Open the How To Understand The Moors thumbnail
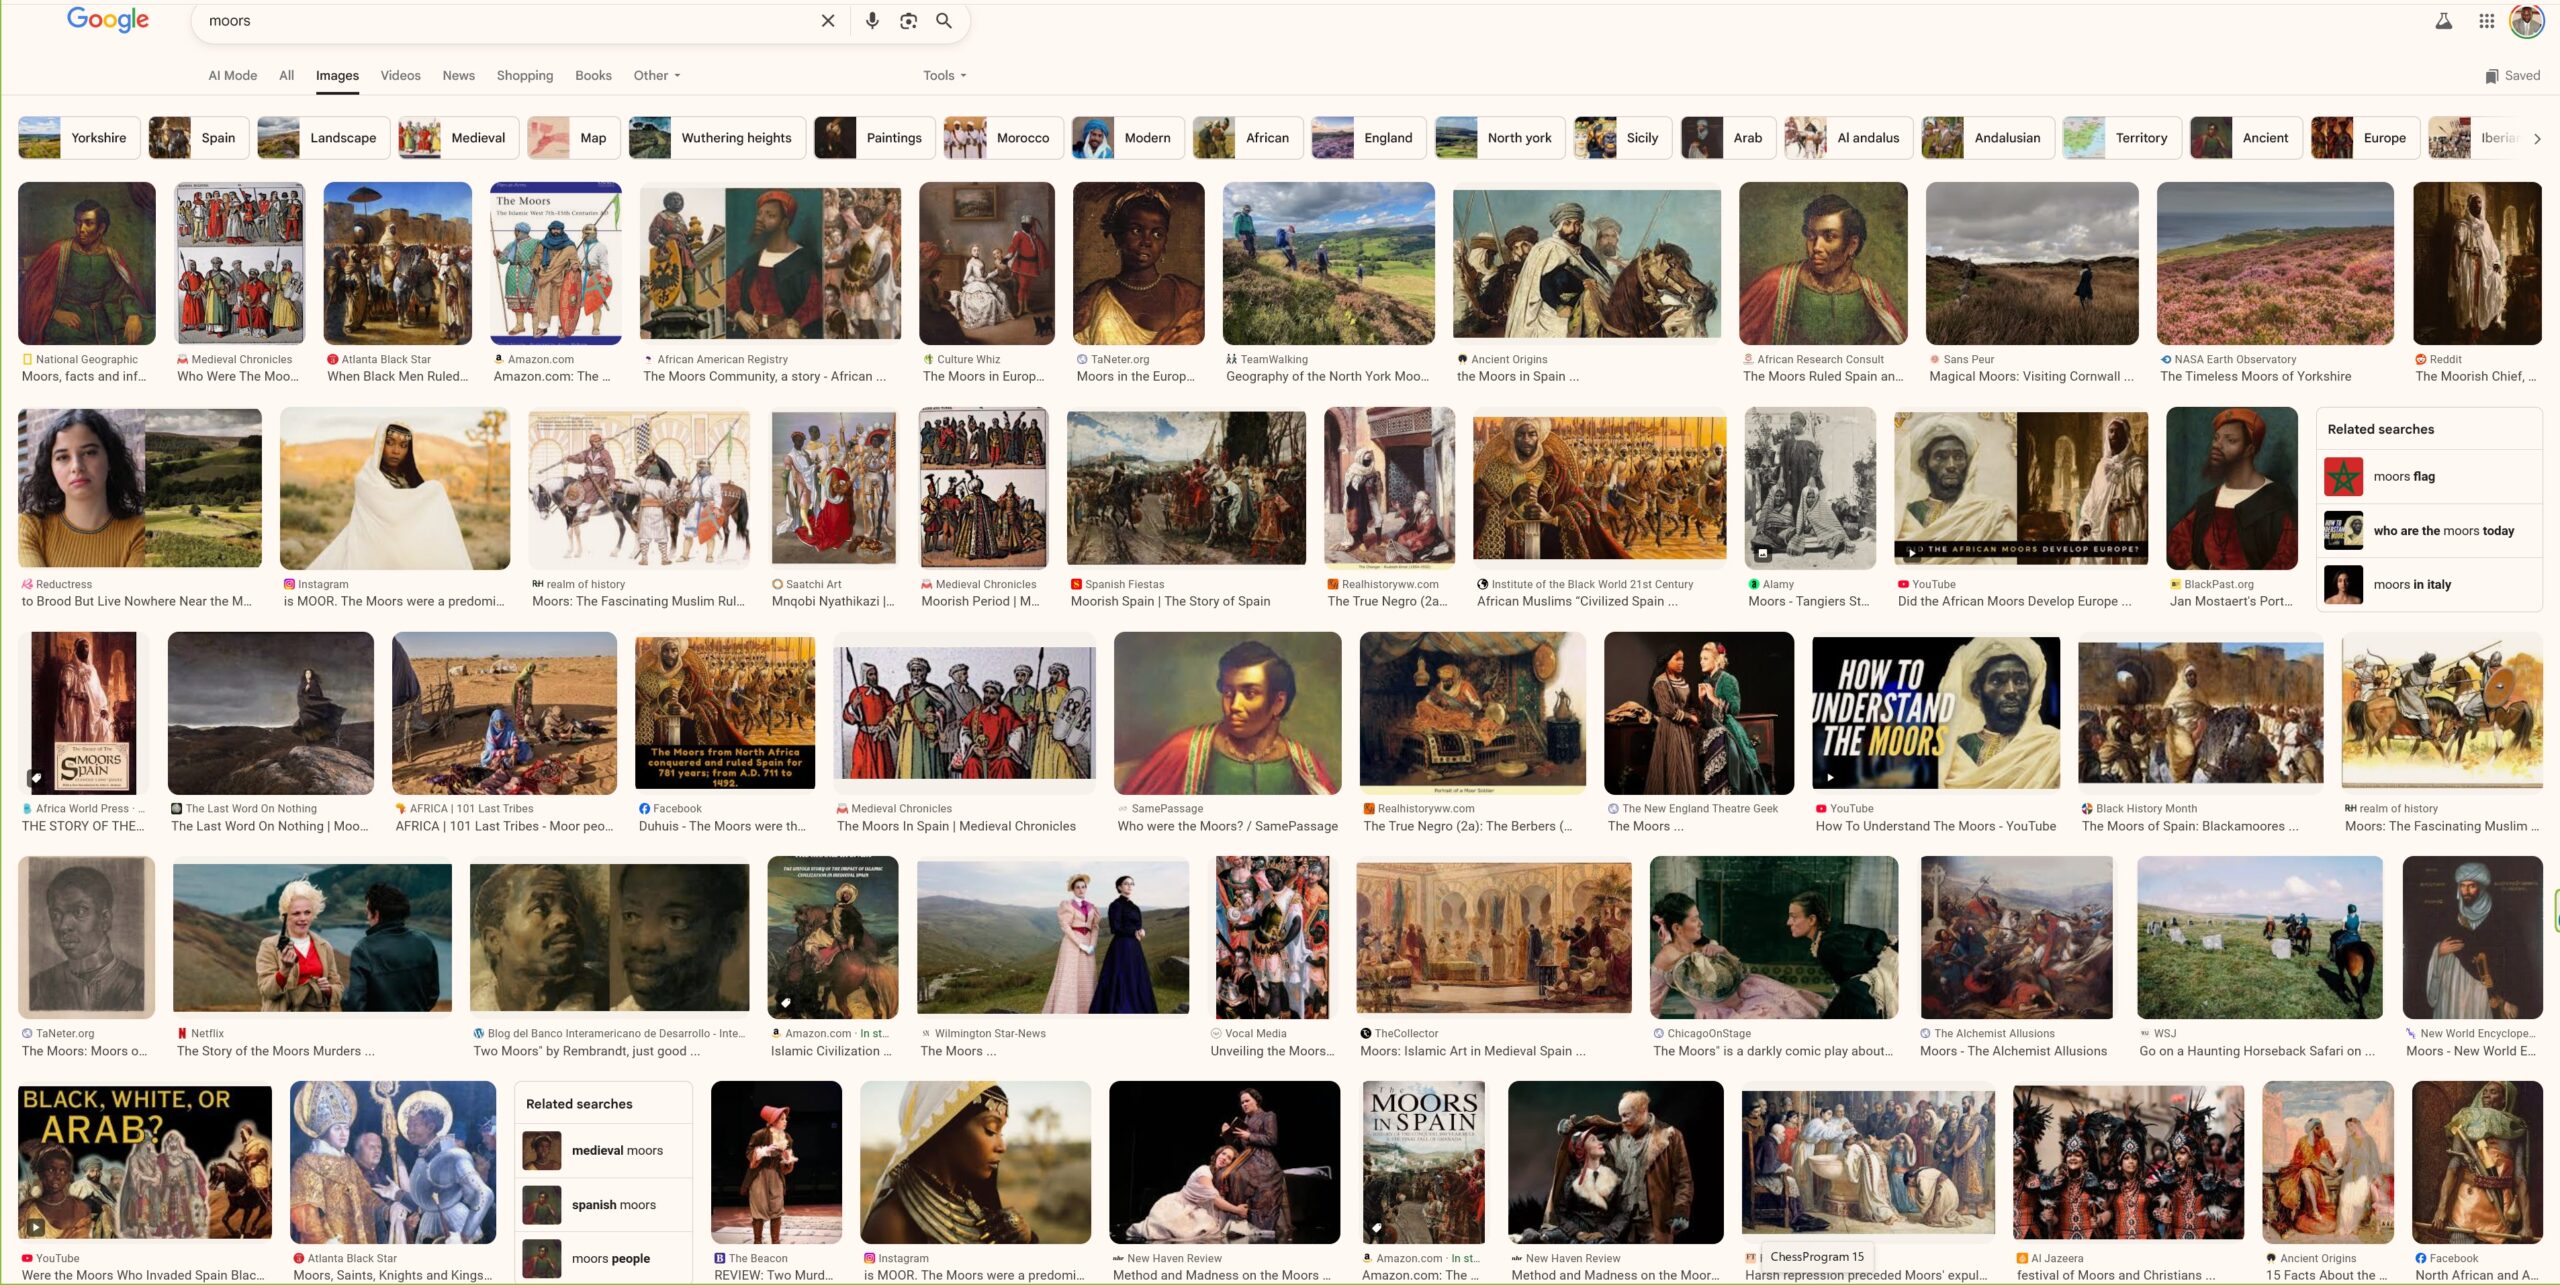2560x1285 pixels. (x=1936, y=713)
